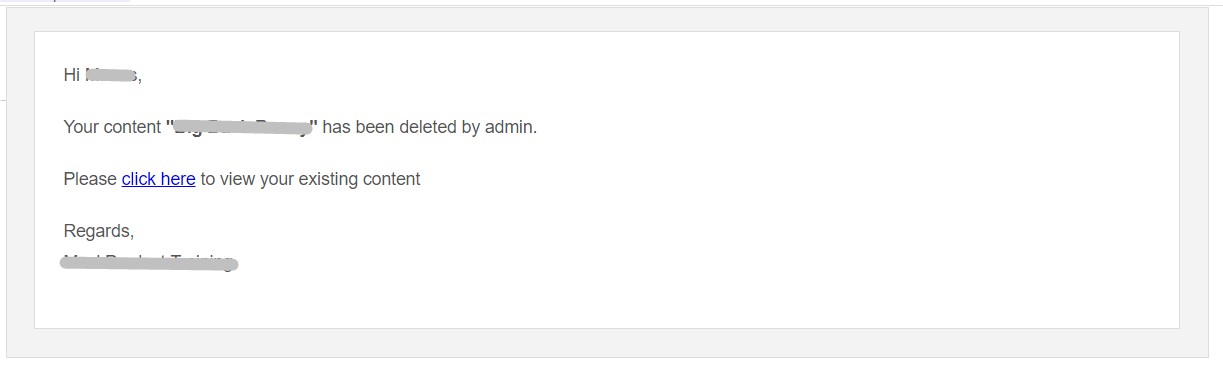This screenshot has height=372, width=1223.
Task: Click the final word "content" after existing
Action: tap(390, 179)
